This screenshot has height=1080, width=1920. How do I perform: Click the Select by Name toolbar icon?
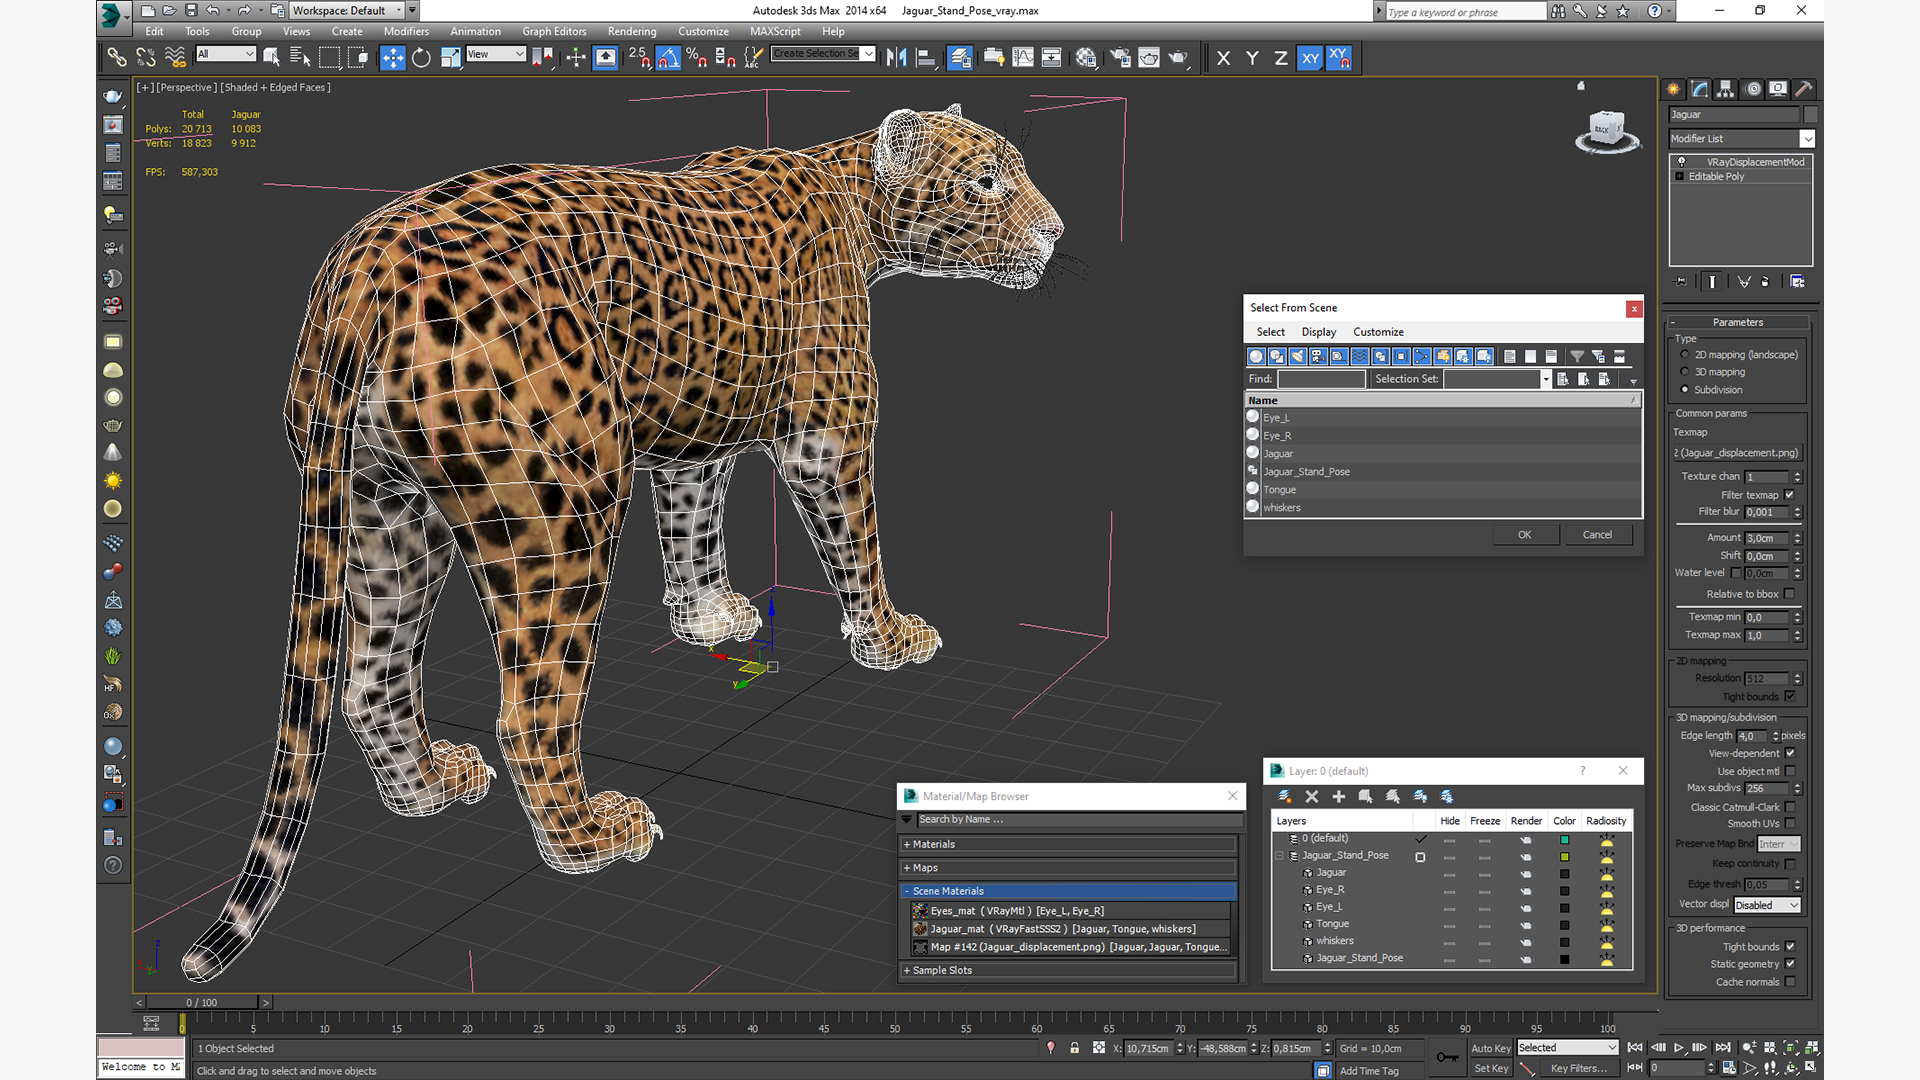tap(299, 57)
